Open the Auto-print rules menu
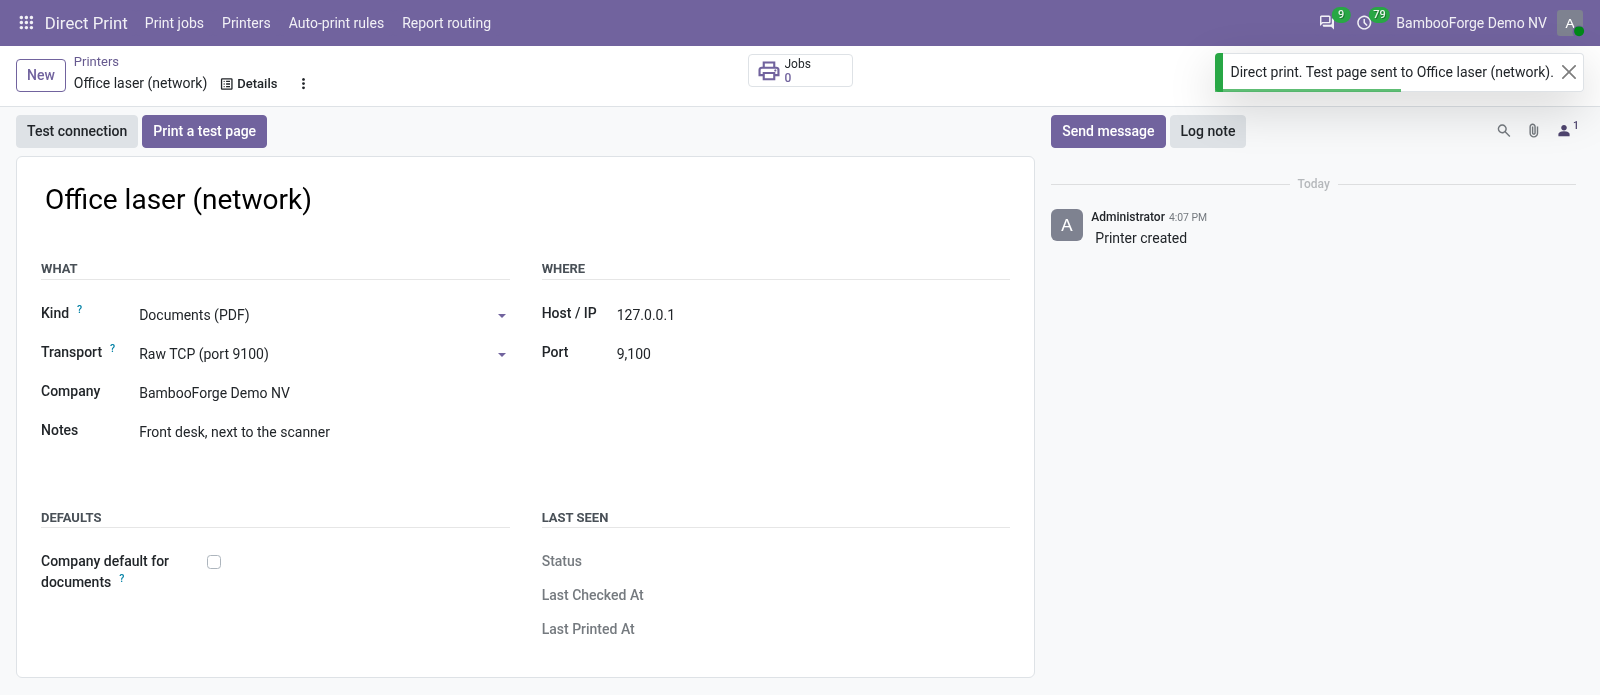This screenshot has height=695, width=1600. coord(336,23)
